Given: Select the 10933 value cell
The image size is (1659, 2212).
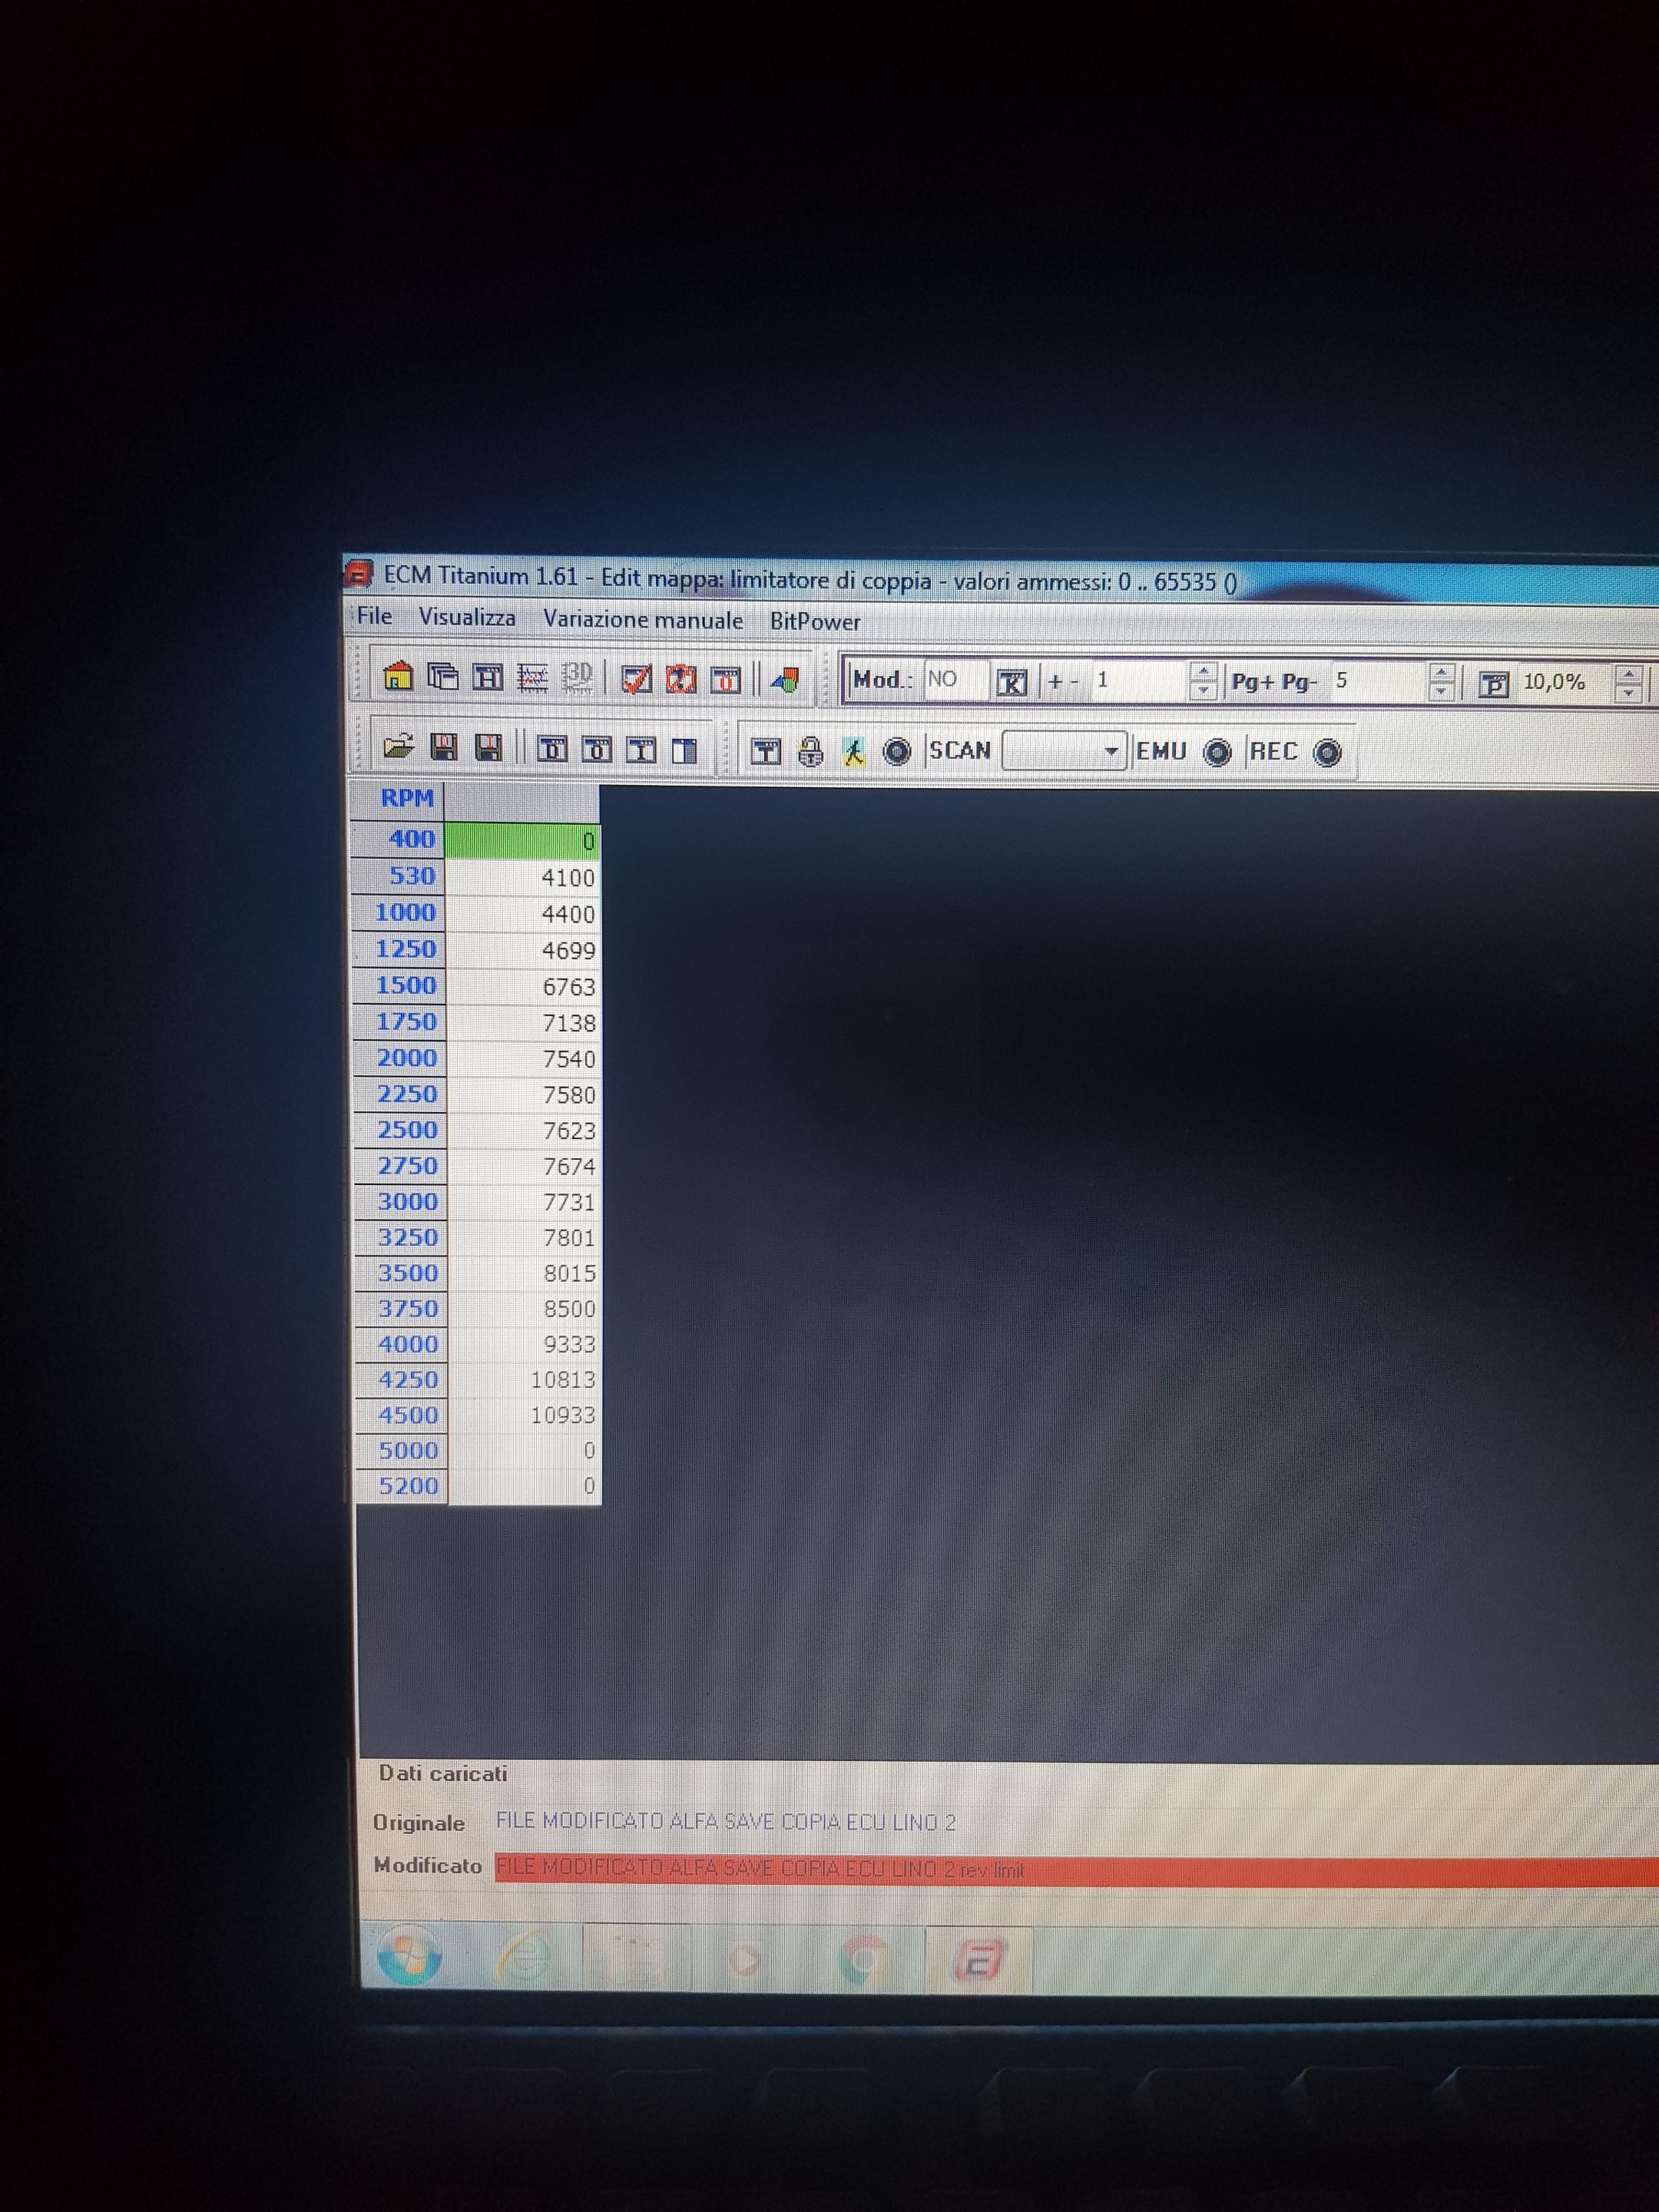Looking at the screenshot, I should coord(522,1415).
